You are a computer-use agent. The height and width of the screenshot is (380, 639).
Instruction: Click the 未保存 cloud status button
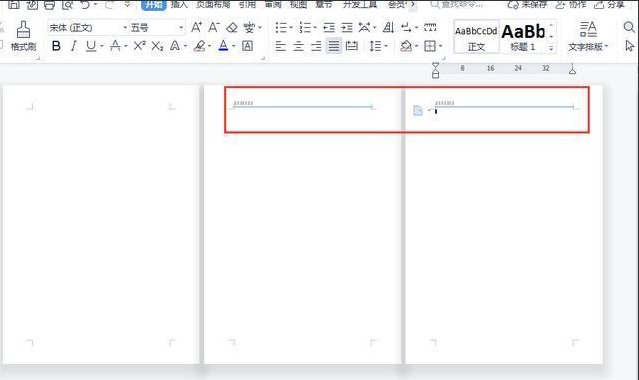(x=527, y=5)
